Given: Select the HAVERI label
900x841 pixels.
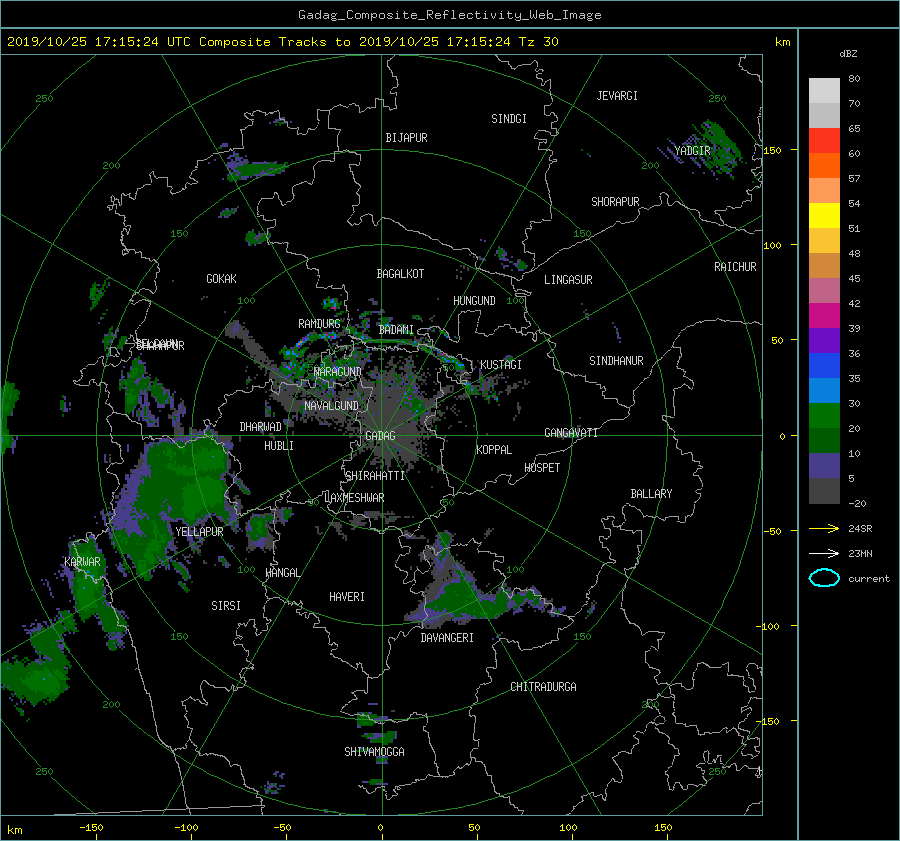Looking at the screenshot, I should [x=347, y=597].
